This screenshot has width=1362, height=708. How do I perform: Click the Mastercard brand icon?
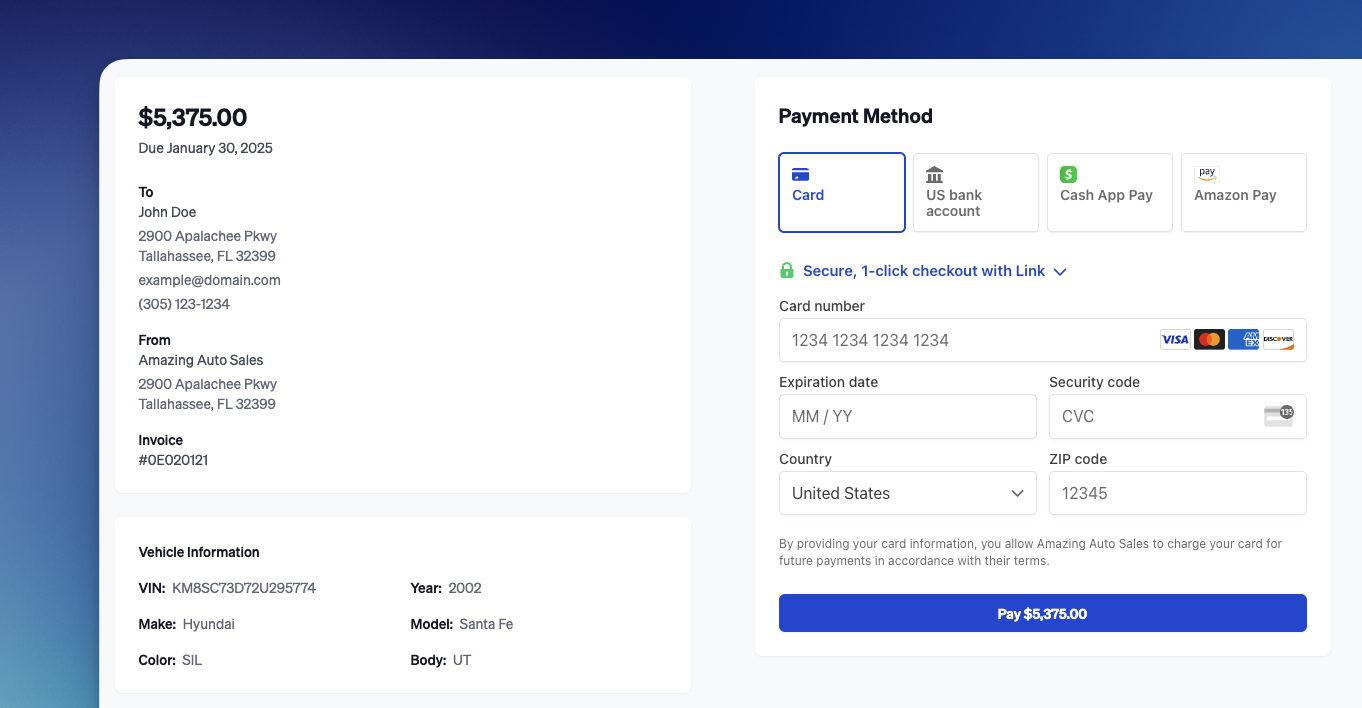point(1209,339)
